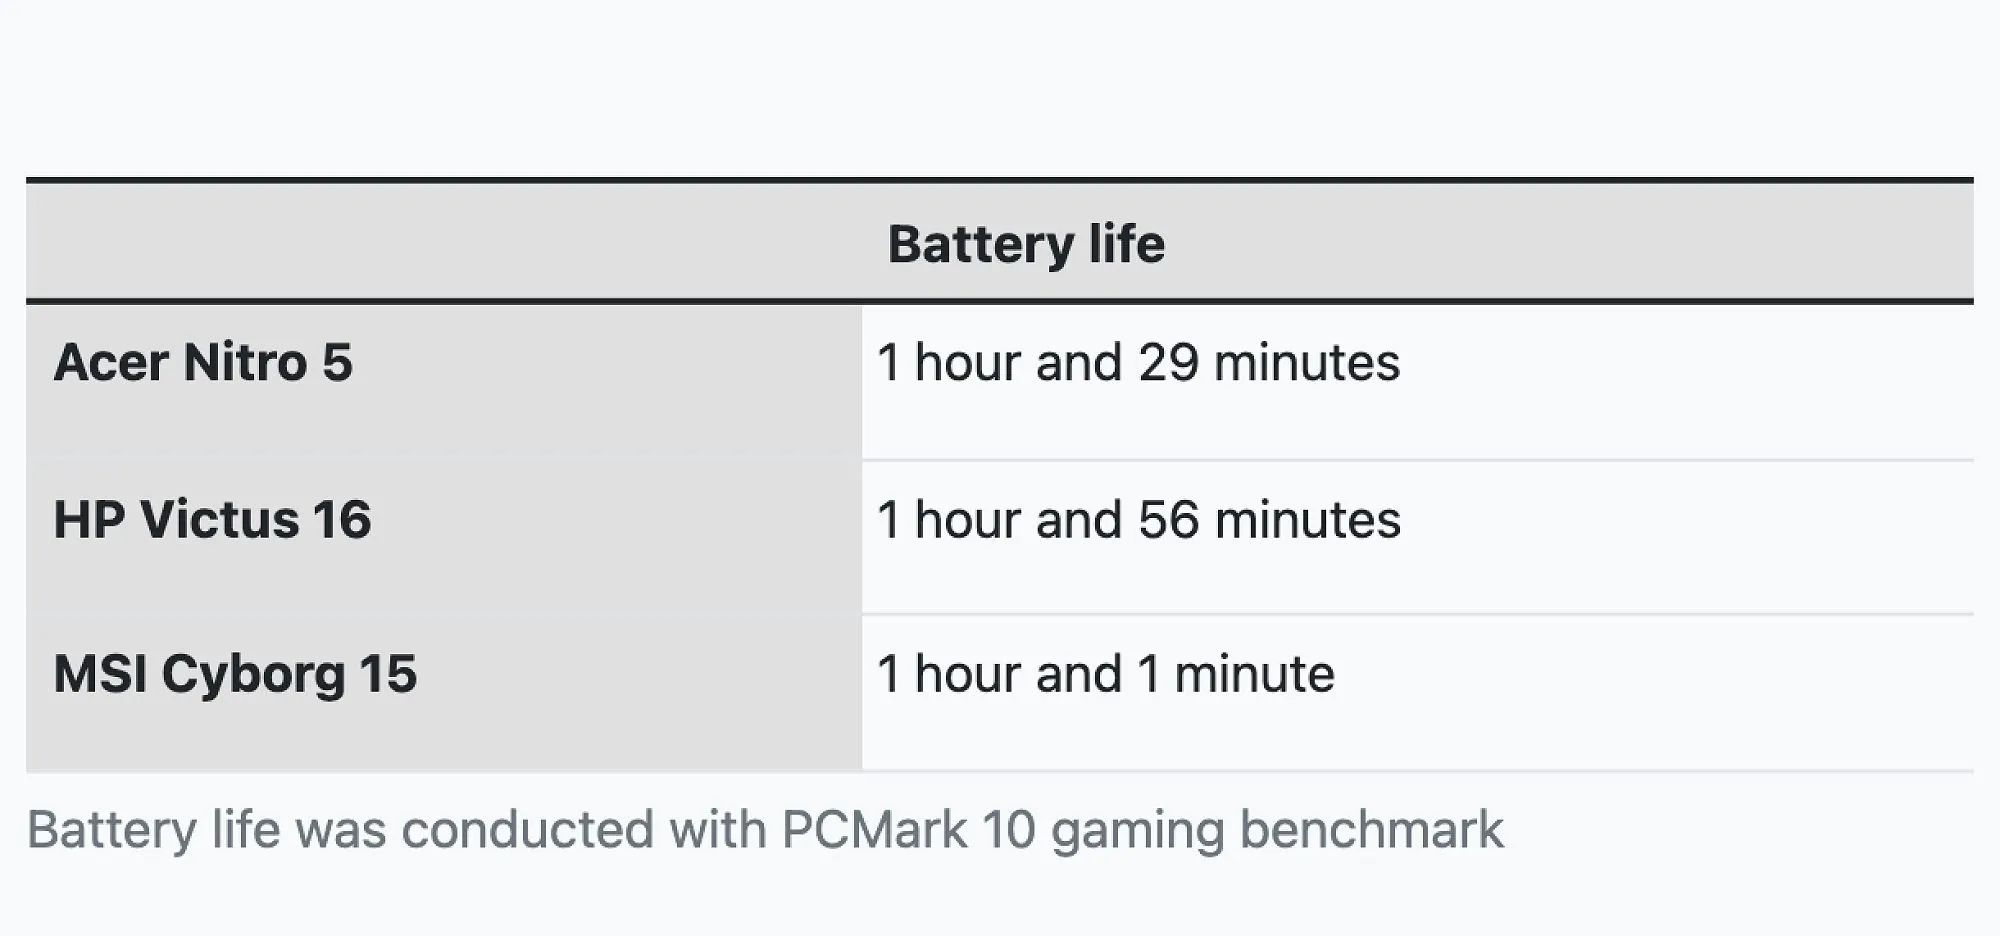Click the word "Acer" in the first row
This screenshot has height=936, width=2000.
(x=110, y=362)
